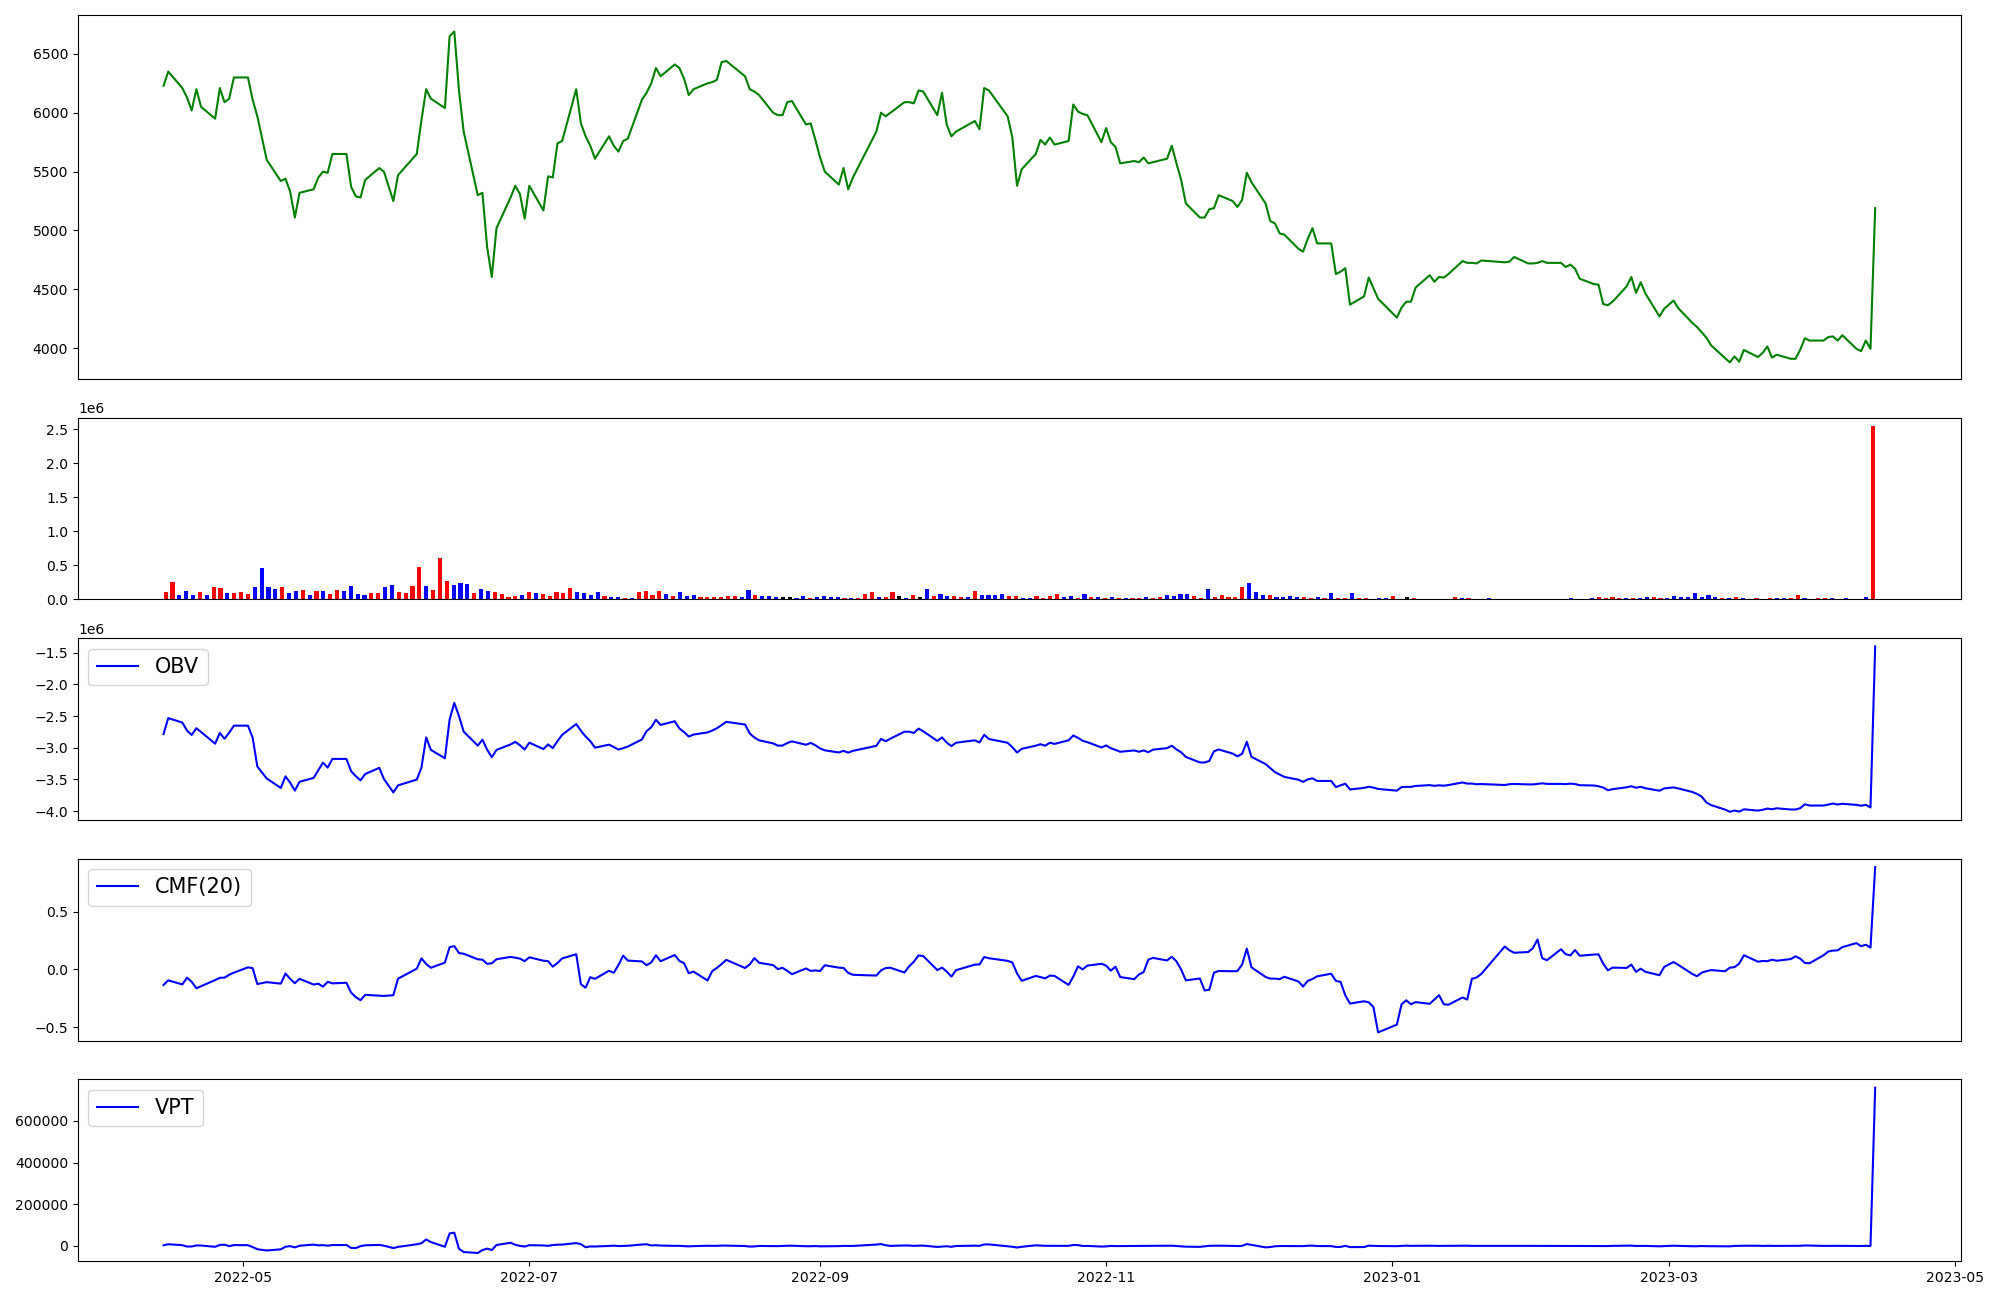The height and width of the screenshot is (1300, 2000).
Task: Click the 600000 VPT axis label
Action: click(41, 1121)
